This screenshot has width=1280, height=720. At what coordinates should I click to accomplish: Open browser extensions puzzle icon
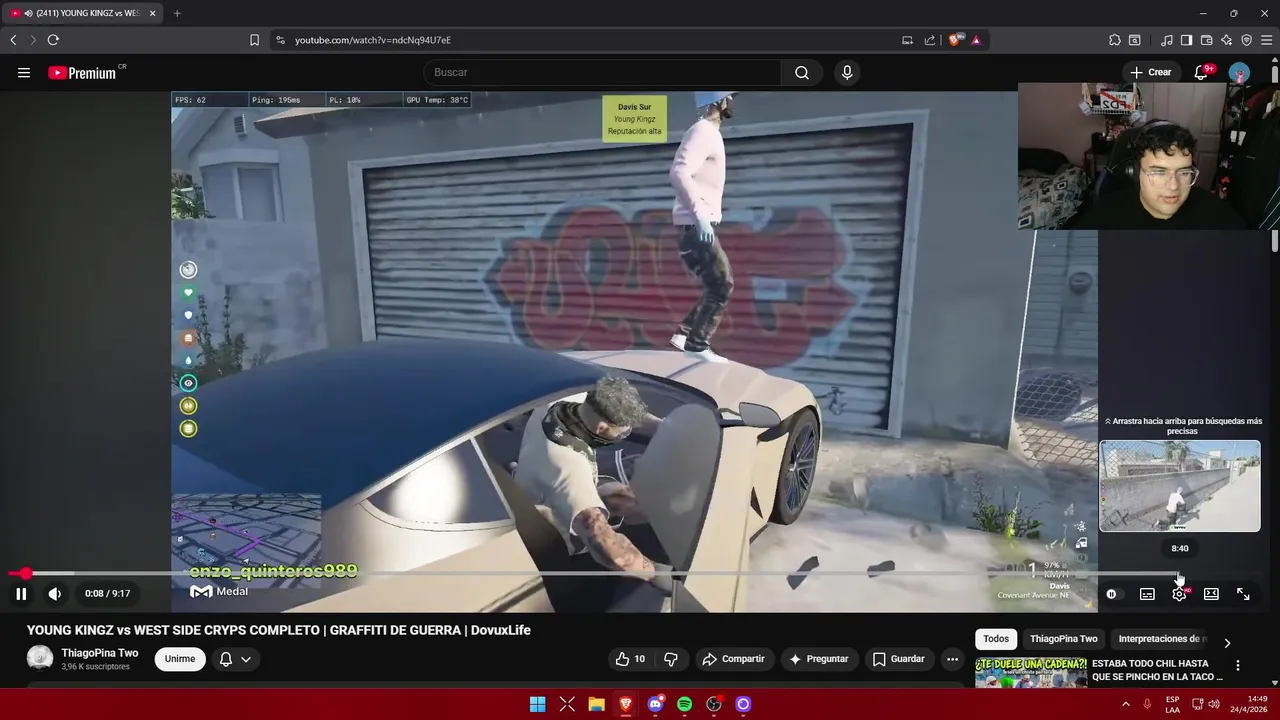1115,40
